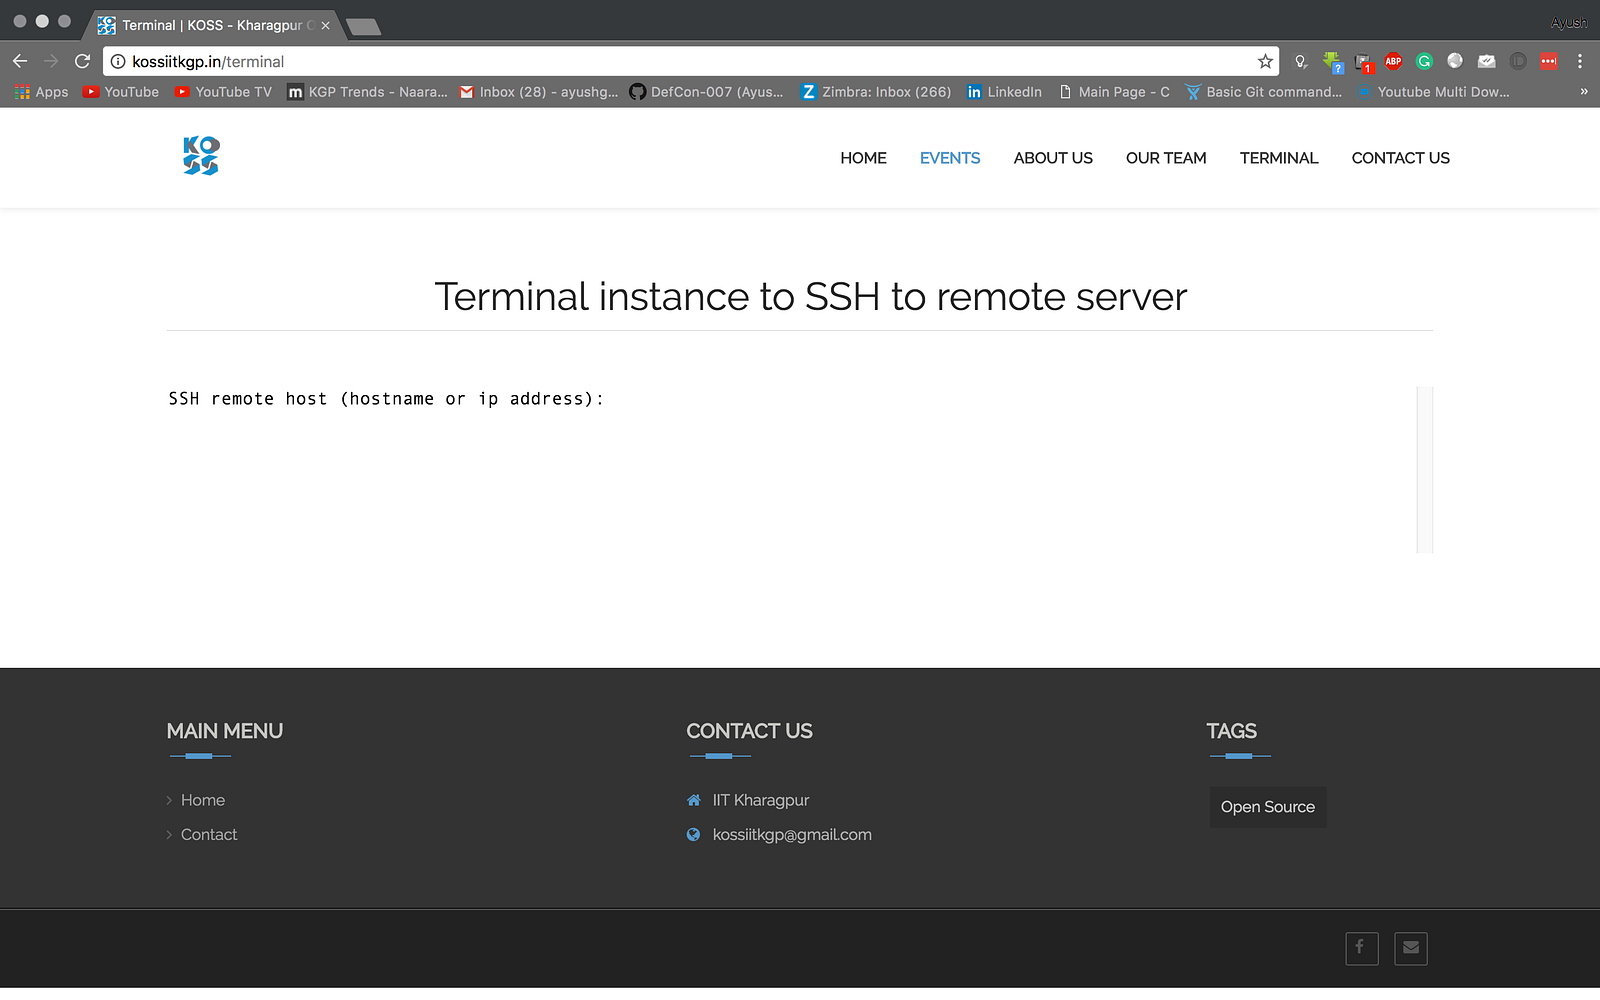Screen dimensions: 1600x1000
Task: Select TERMINAL in the site navigation
Action: (x=1279, y=158)
